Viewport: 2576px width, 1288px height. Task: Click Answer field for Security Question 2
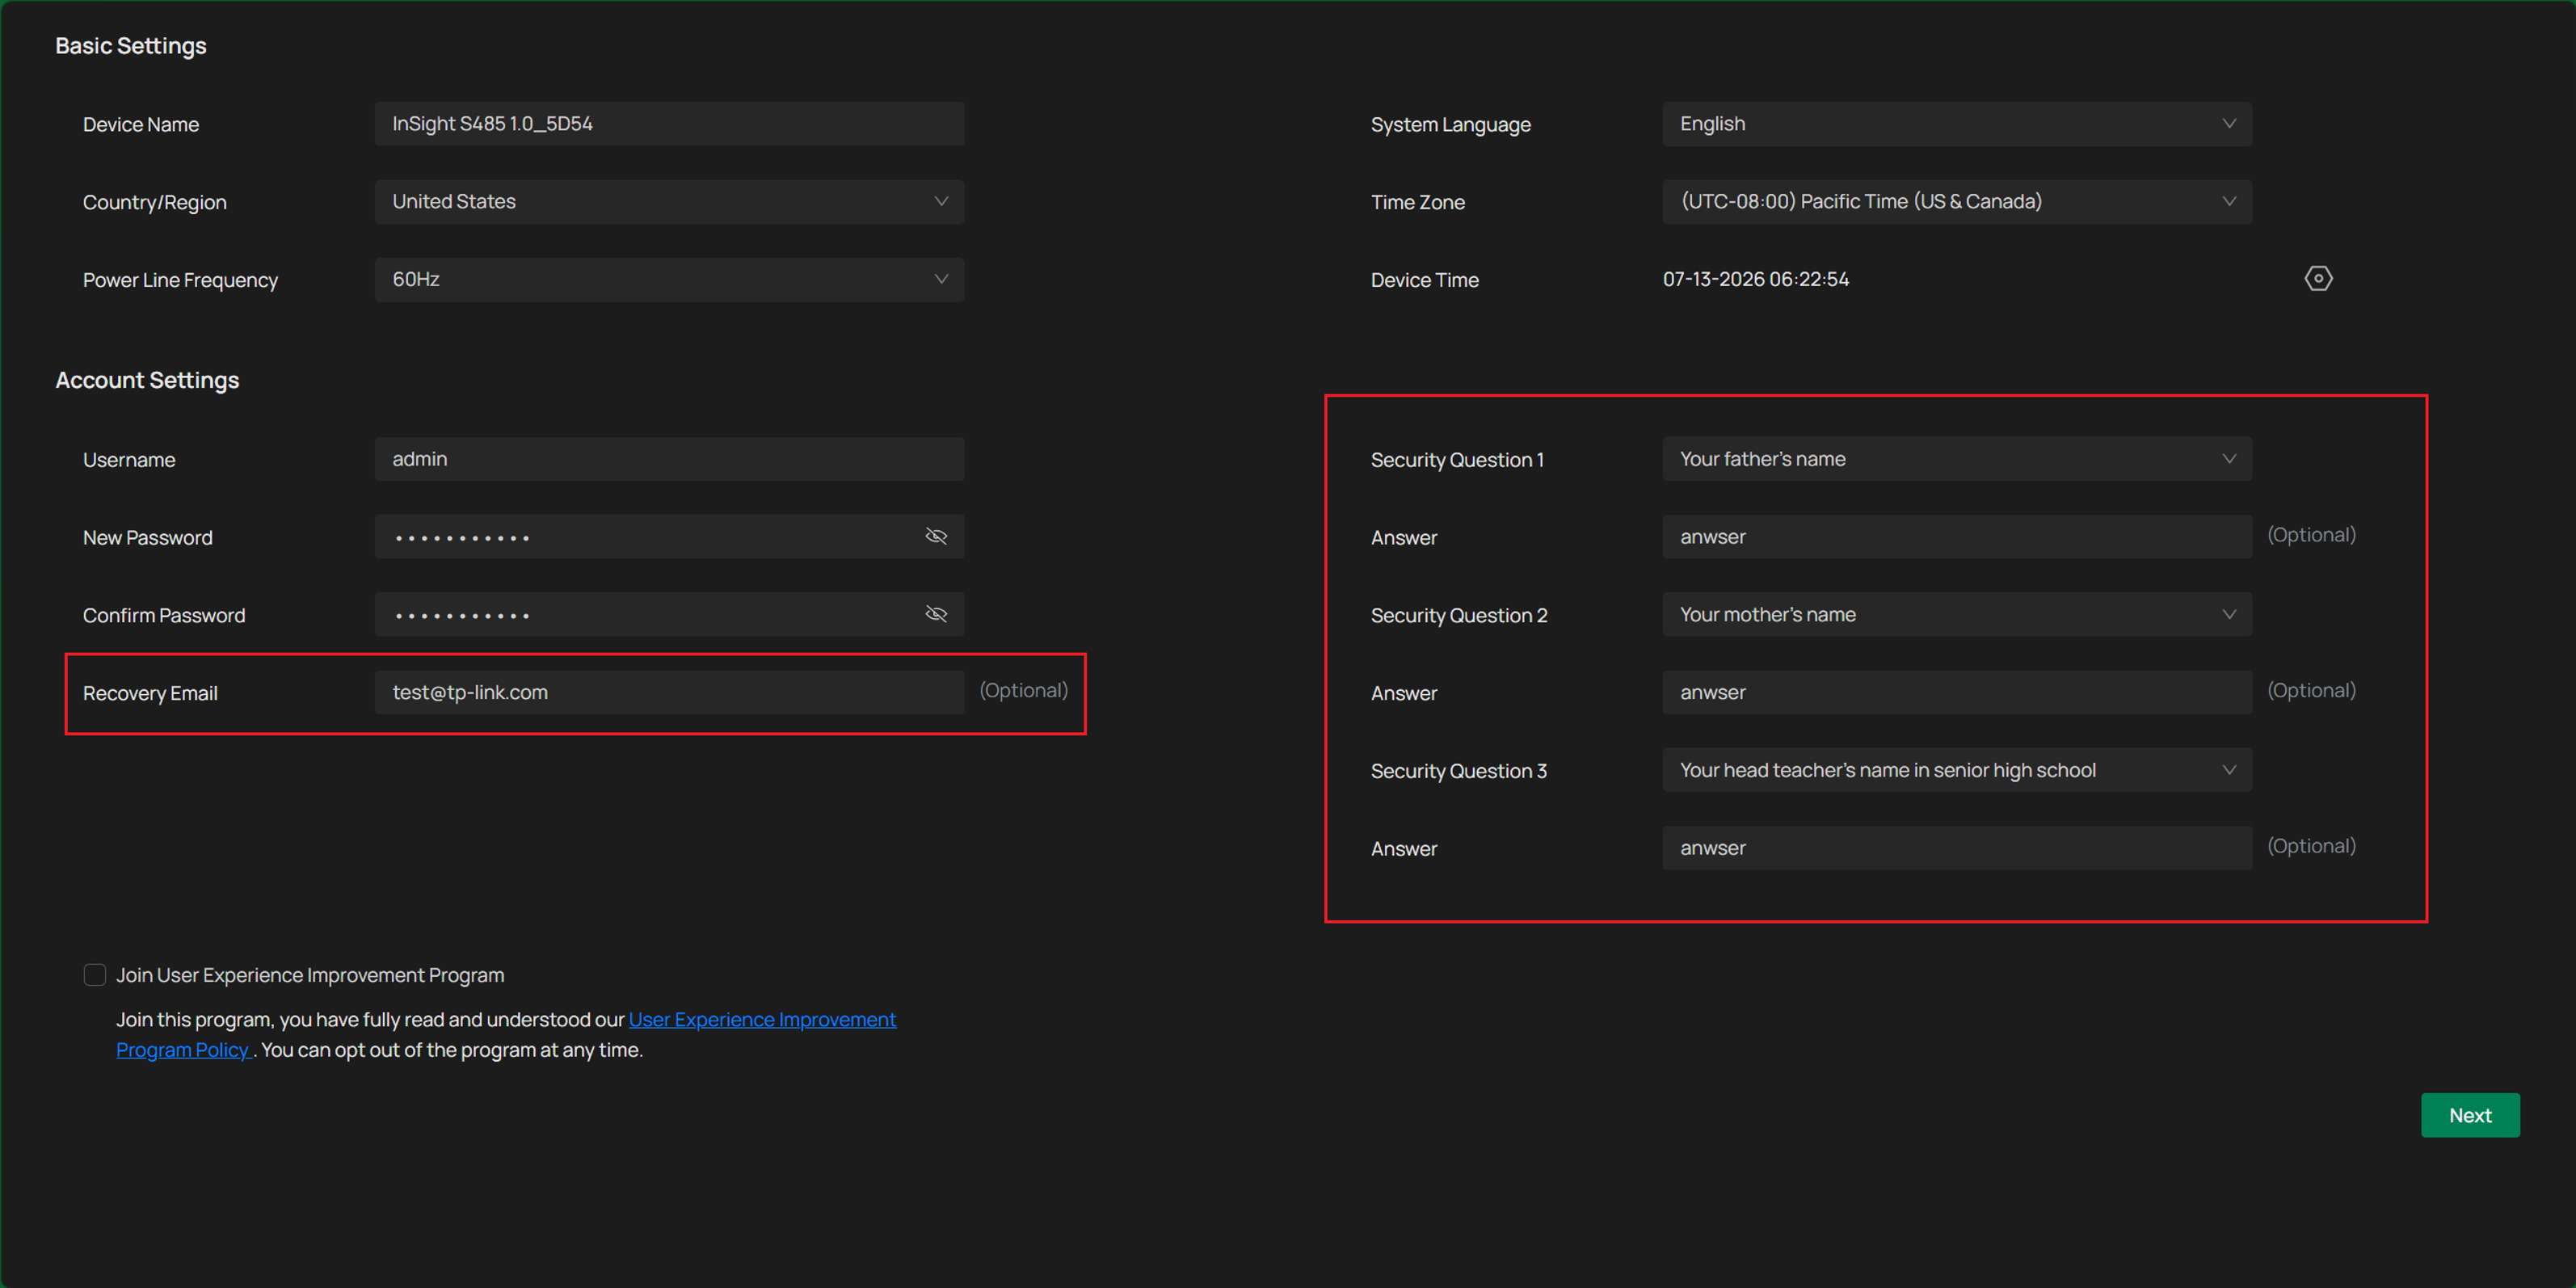click(x=1957, y=692)
